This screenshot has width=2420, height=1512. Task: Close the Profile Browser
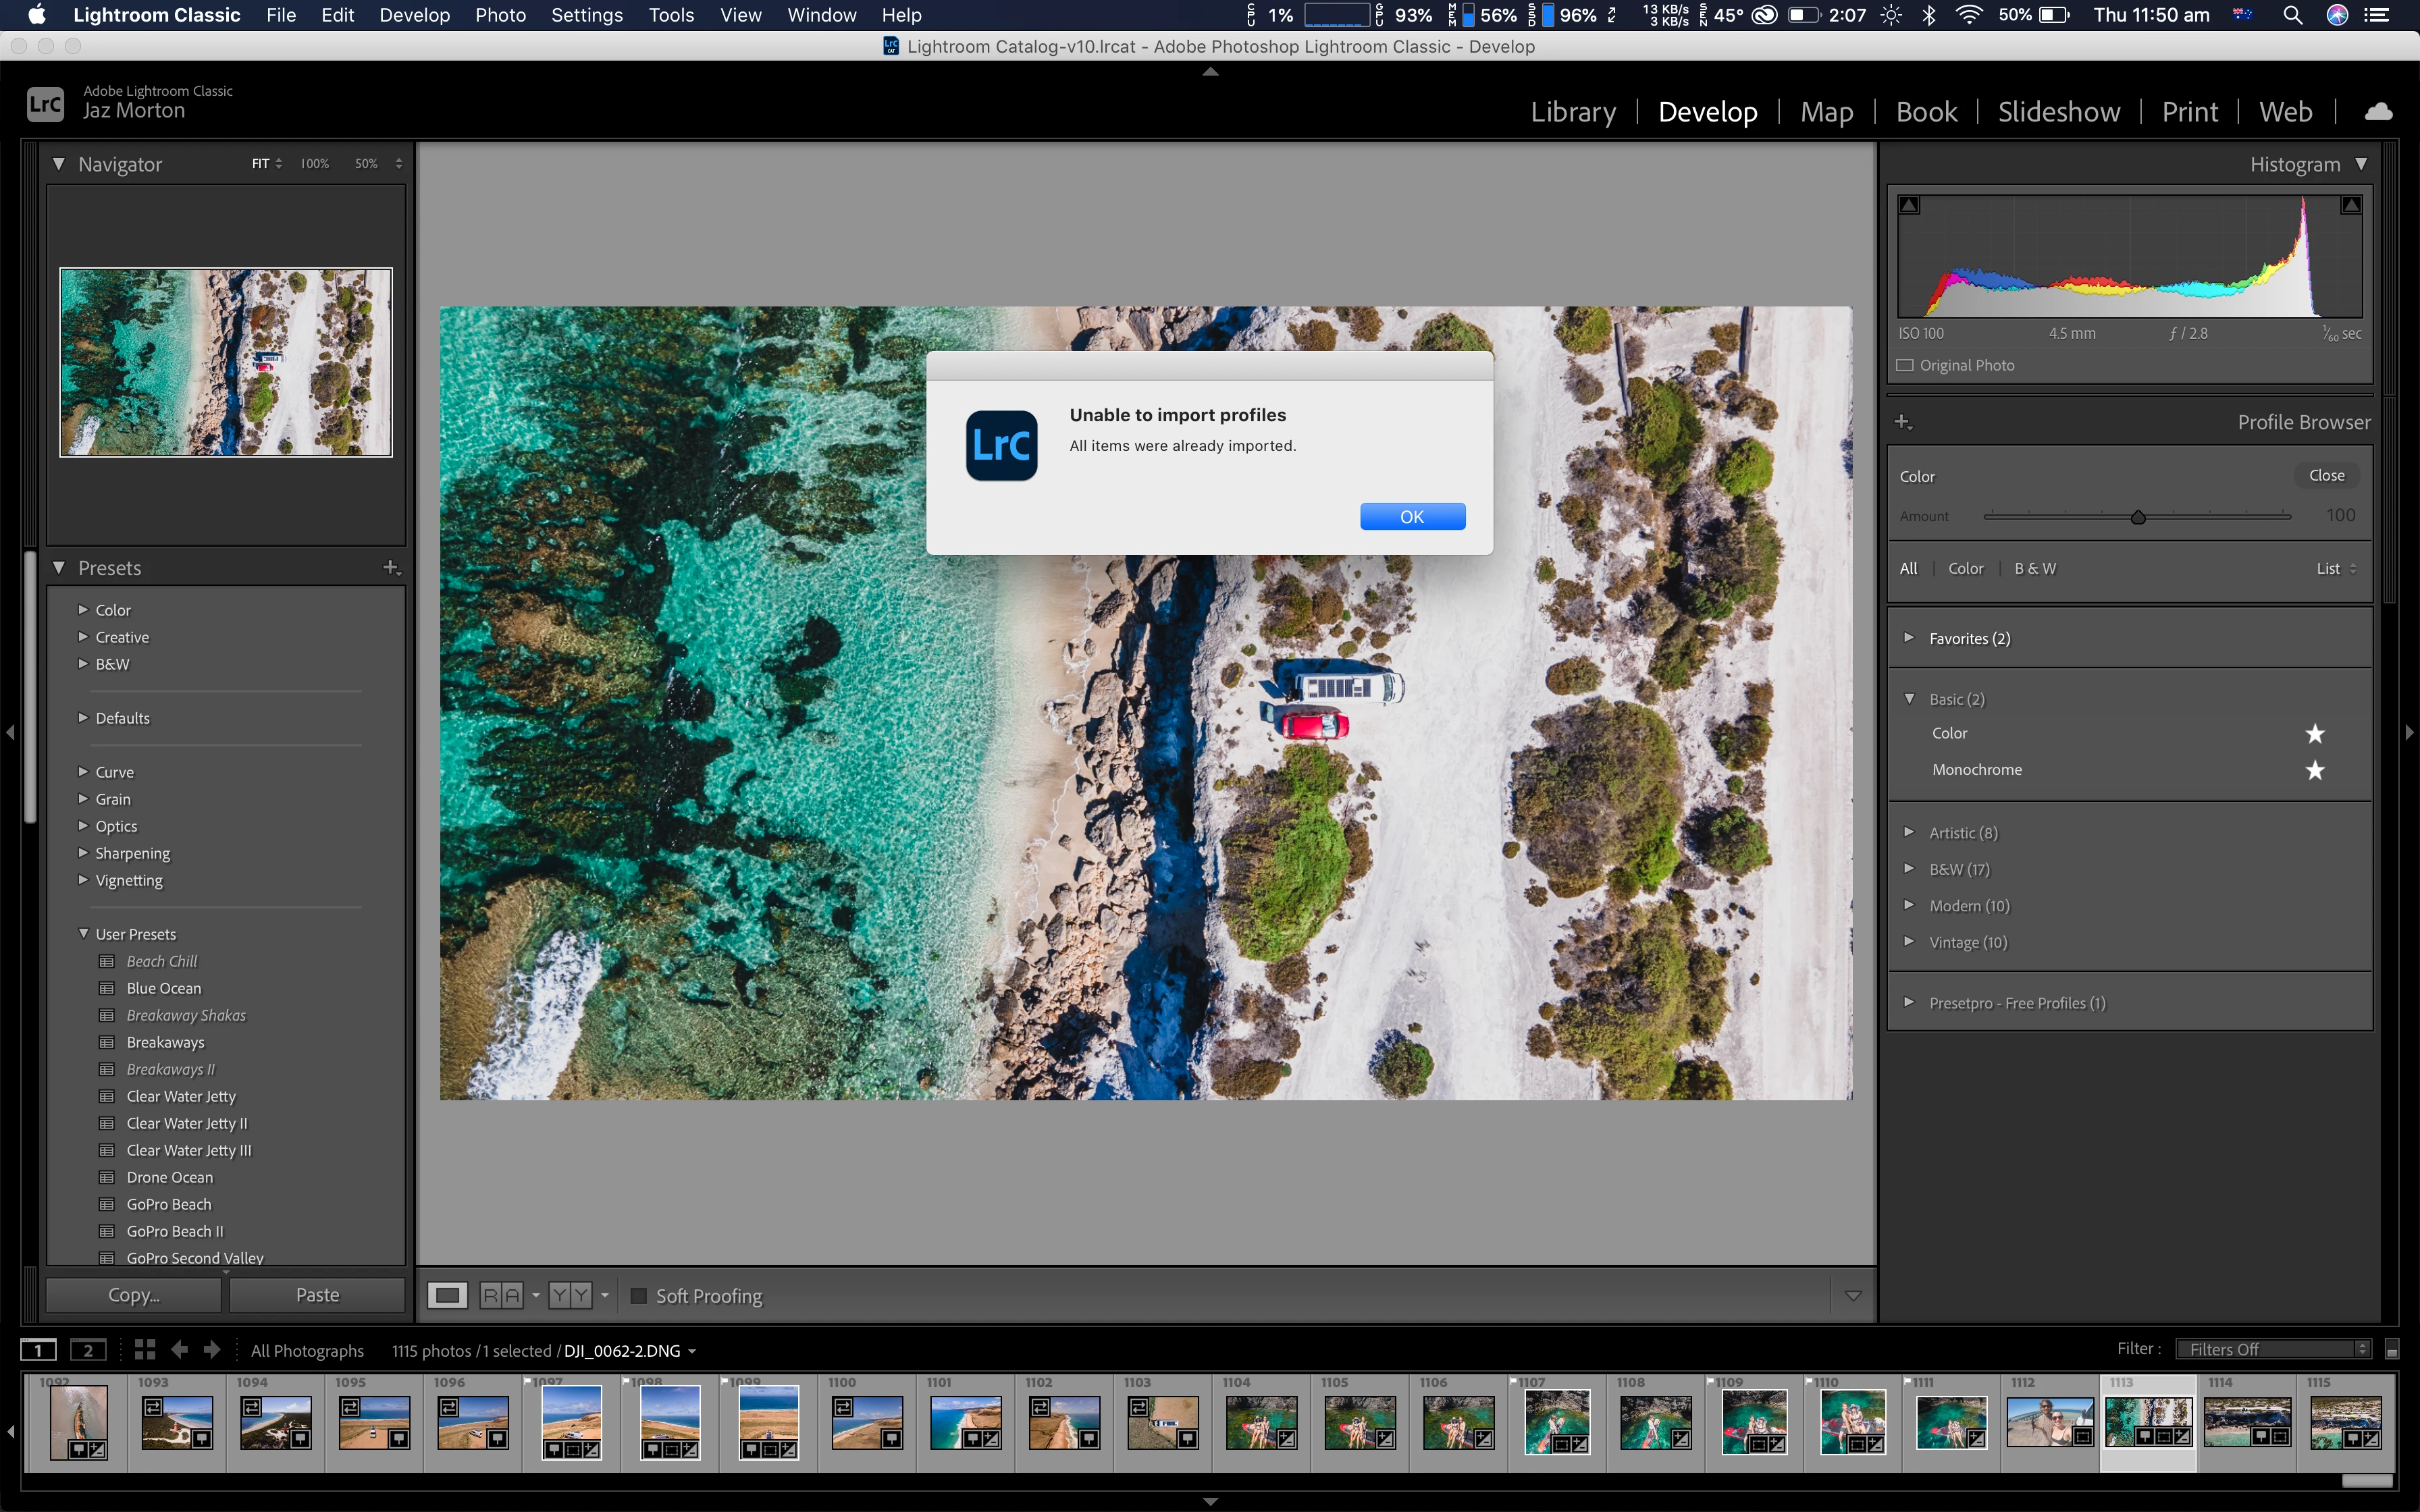(x=2326, y=476)
